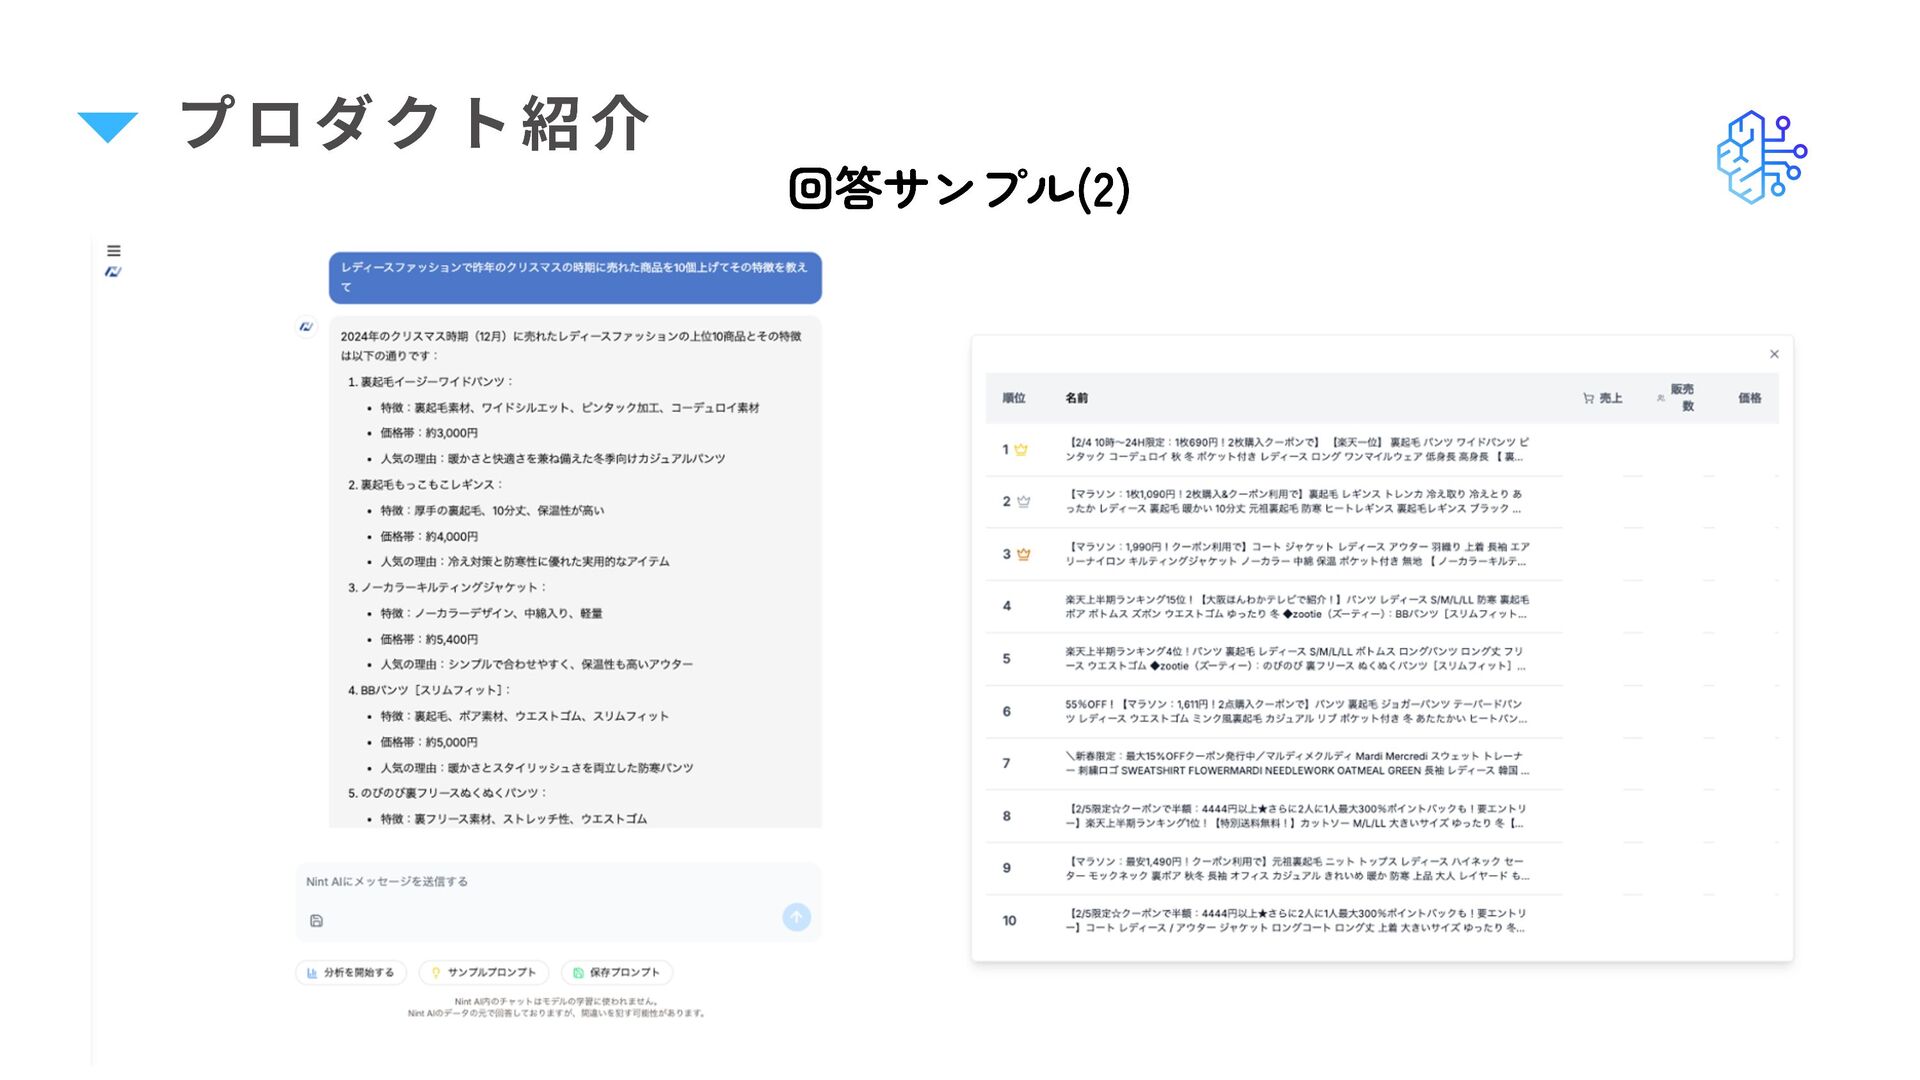The width and height of the screenshot is (1920, 1080).
Task: Click the gold crown icon on rank 1
Action: [1021, 450]
